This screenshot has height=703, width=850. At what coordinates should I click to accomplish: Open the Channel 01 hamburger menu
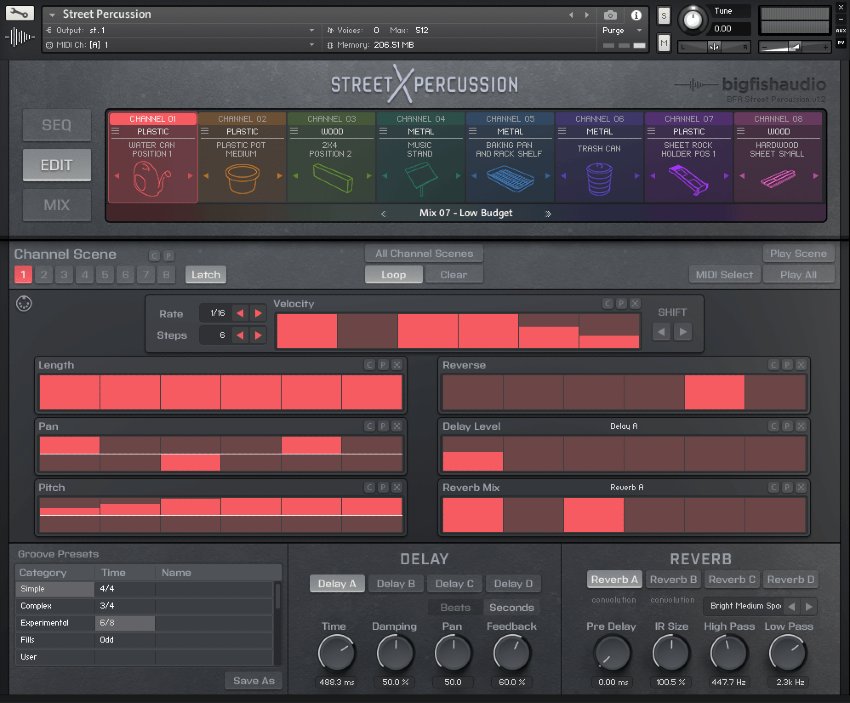(115, 131)
